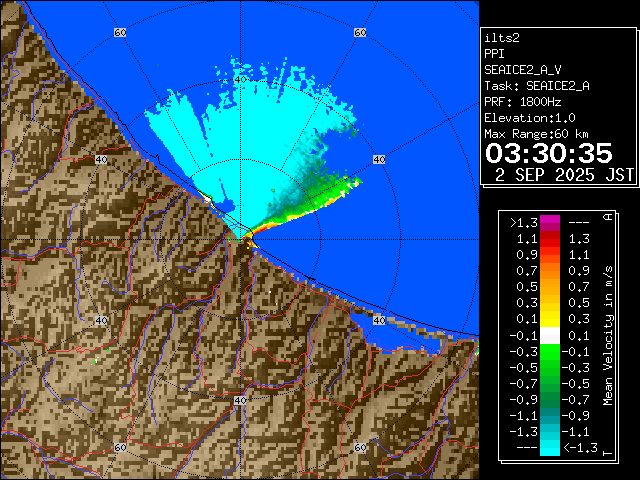The width and height of the screenshot is (640, 480).
Task: Click the Mean Velocity in m/s axis label
Action: [x=607, y=335]
